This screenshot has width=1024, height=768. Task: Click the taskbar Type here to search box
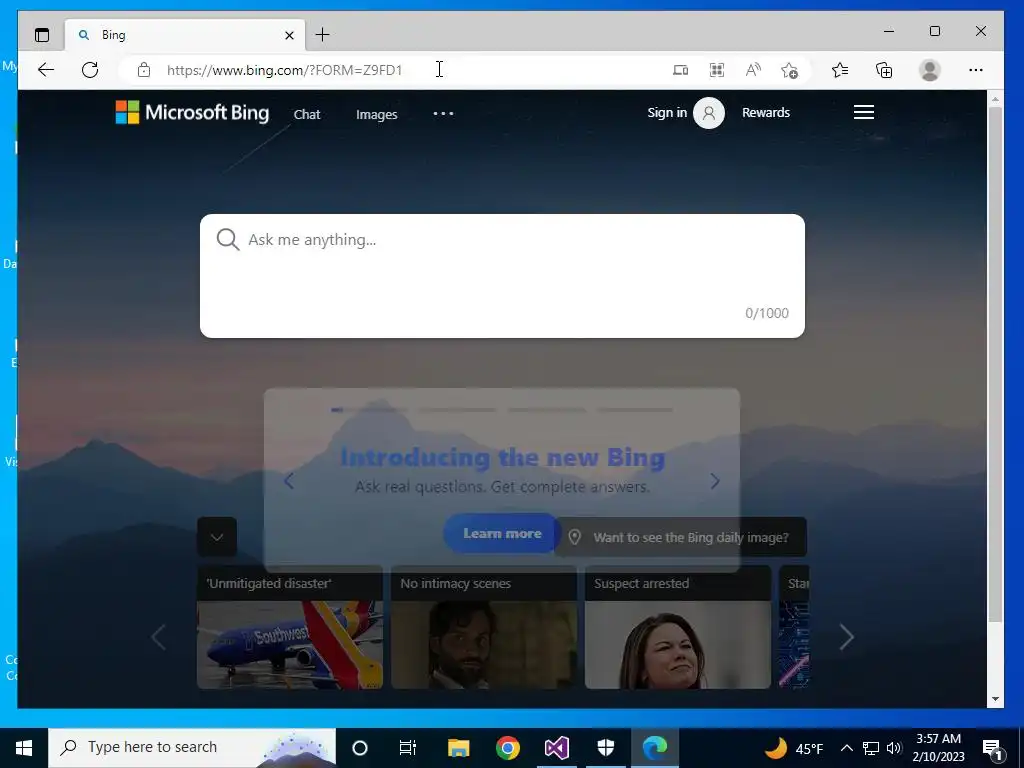[192, 747]
